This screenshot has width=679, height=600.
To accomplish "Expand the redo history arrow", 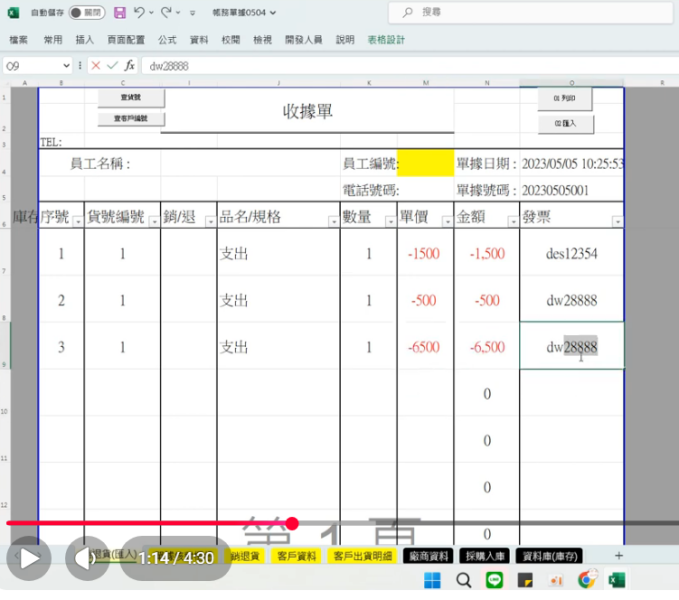I will coord(178,13).
